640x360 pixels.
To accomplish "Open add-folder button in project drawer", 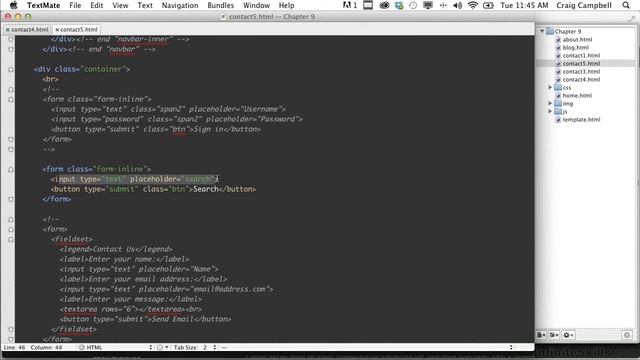I will coord(554,335).
